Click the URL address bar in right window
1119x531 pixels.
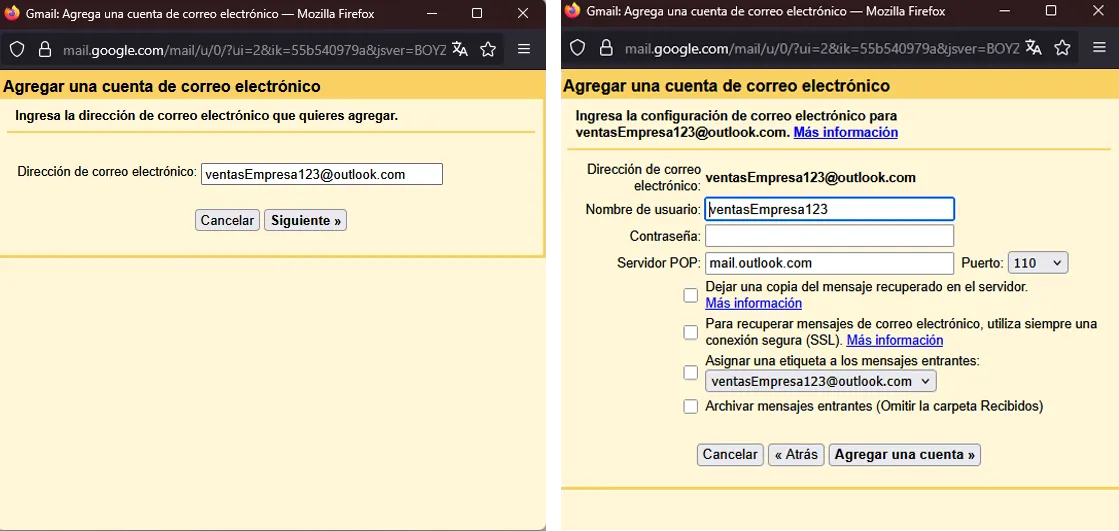click(x=821, y=47)
